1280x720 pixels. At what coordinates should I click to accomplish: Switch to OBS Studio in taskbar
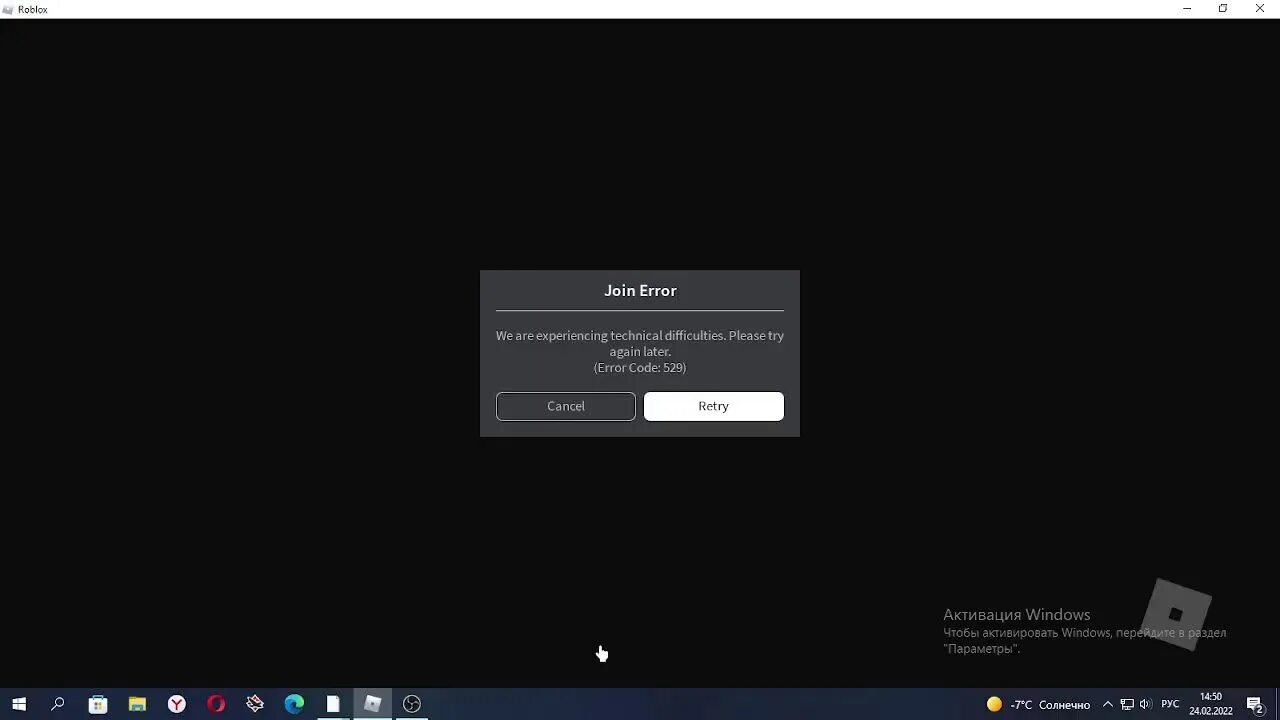(412, 704)
